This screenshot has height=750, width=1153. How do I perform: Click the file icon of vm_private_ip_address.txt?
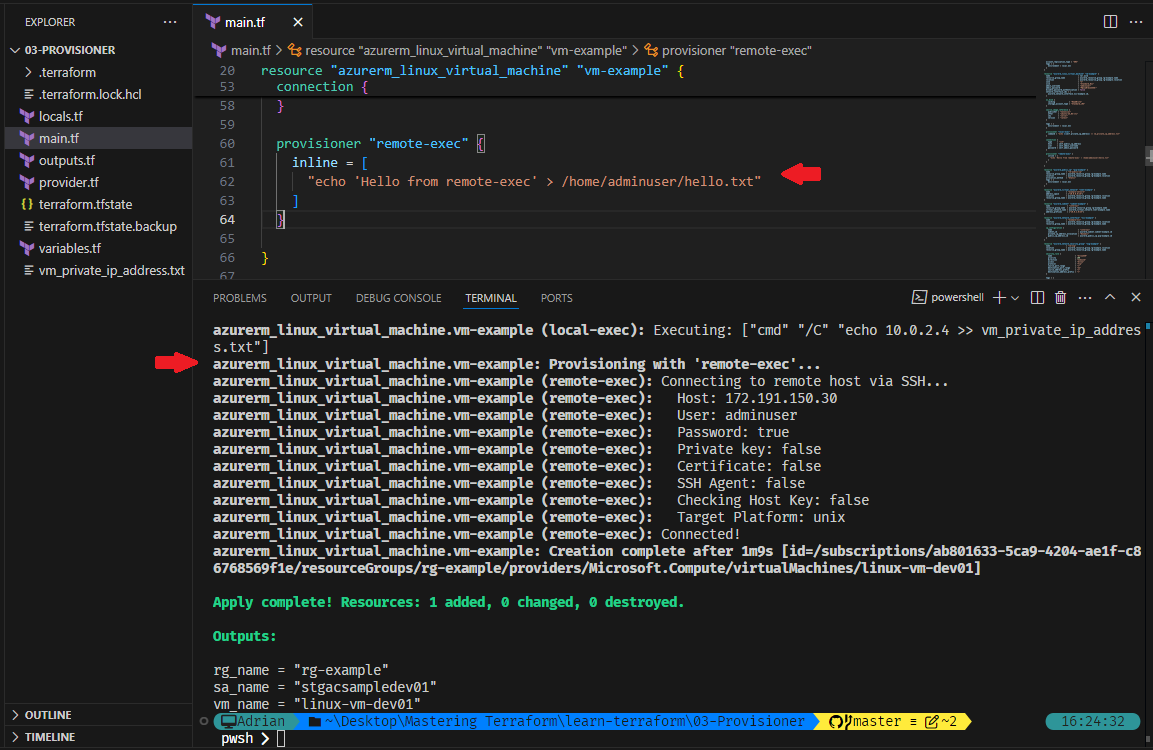point(29,271)
